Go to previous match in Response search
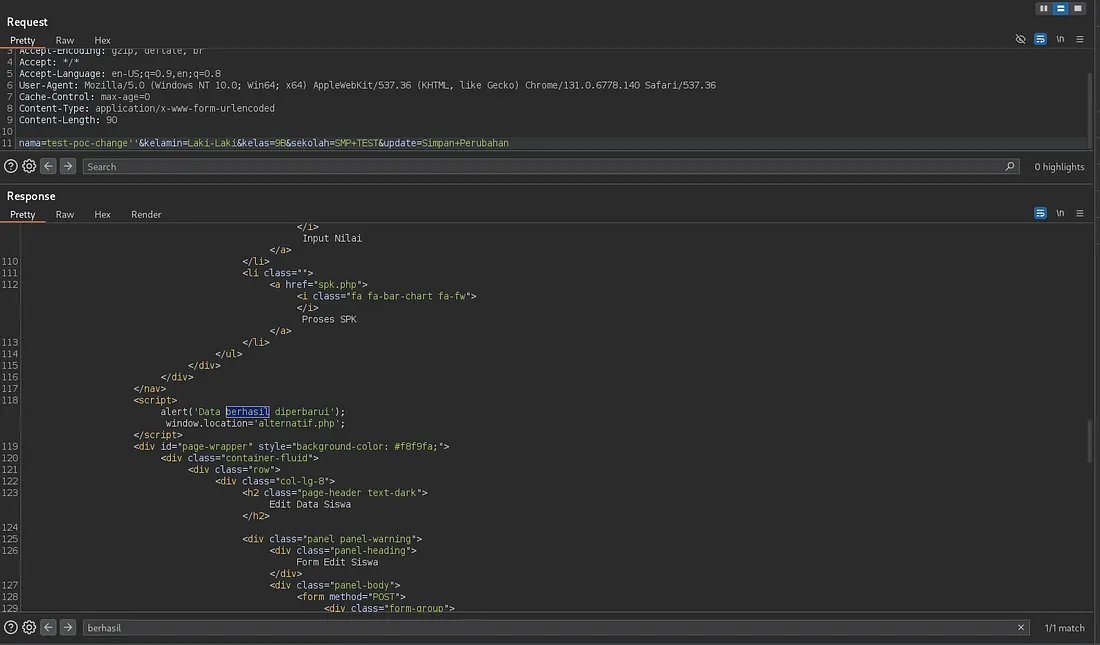1100x645 pixels. click(x=48, y=627)
